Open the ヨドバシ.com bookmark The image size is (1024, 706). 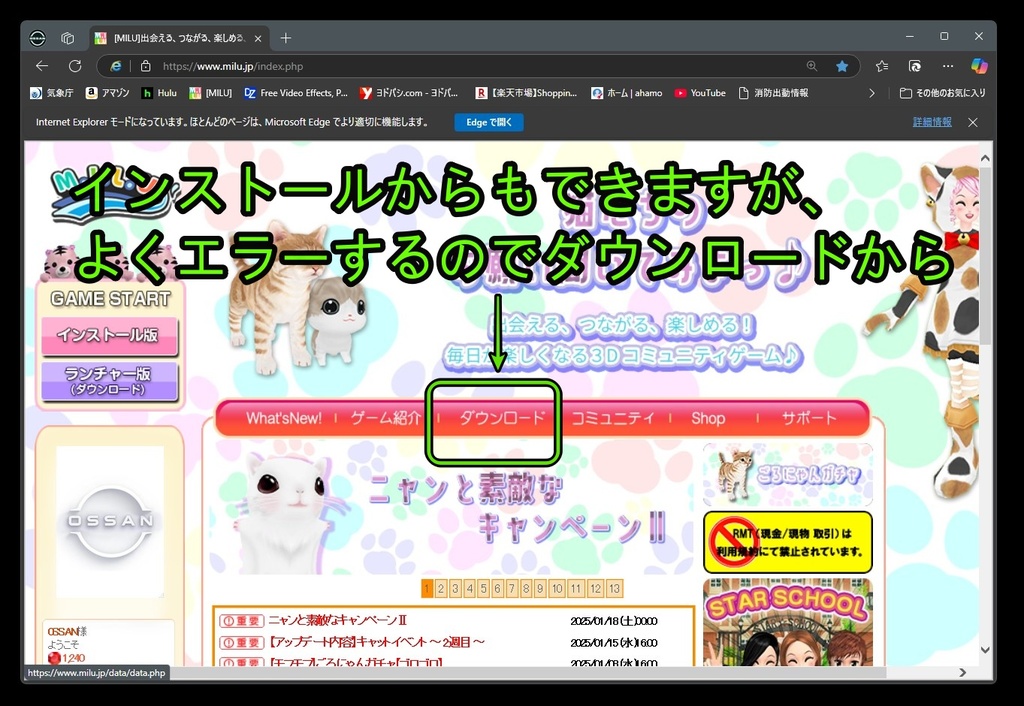pyautogui.click(x=409, y=93)
